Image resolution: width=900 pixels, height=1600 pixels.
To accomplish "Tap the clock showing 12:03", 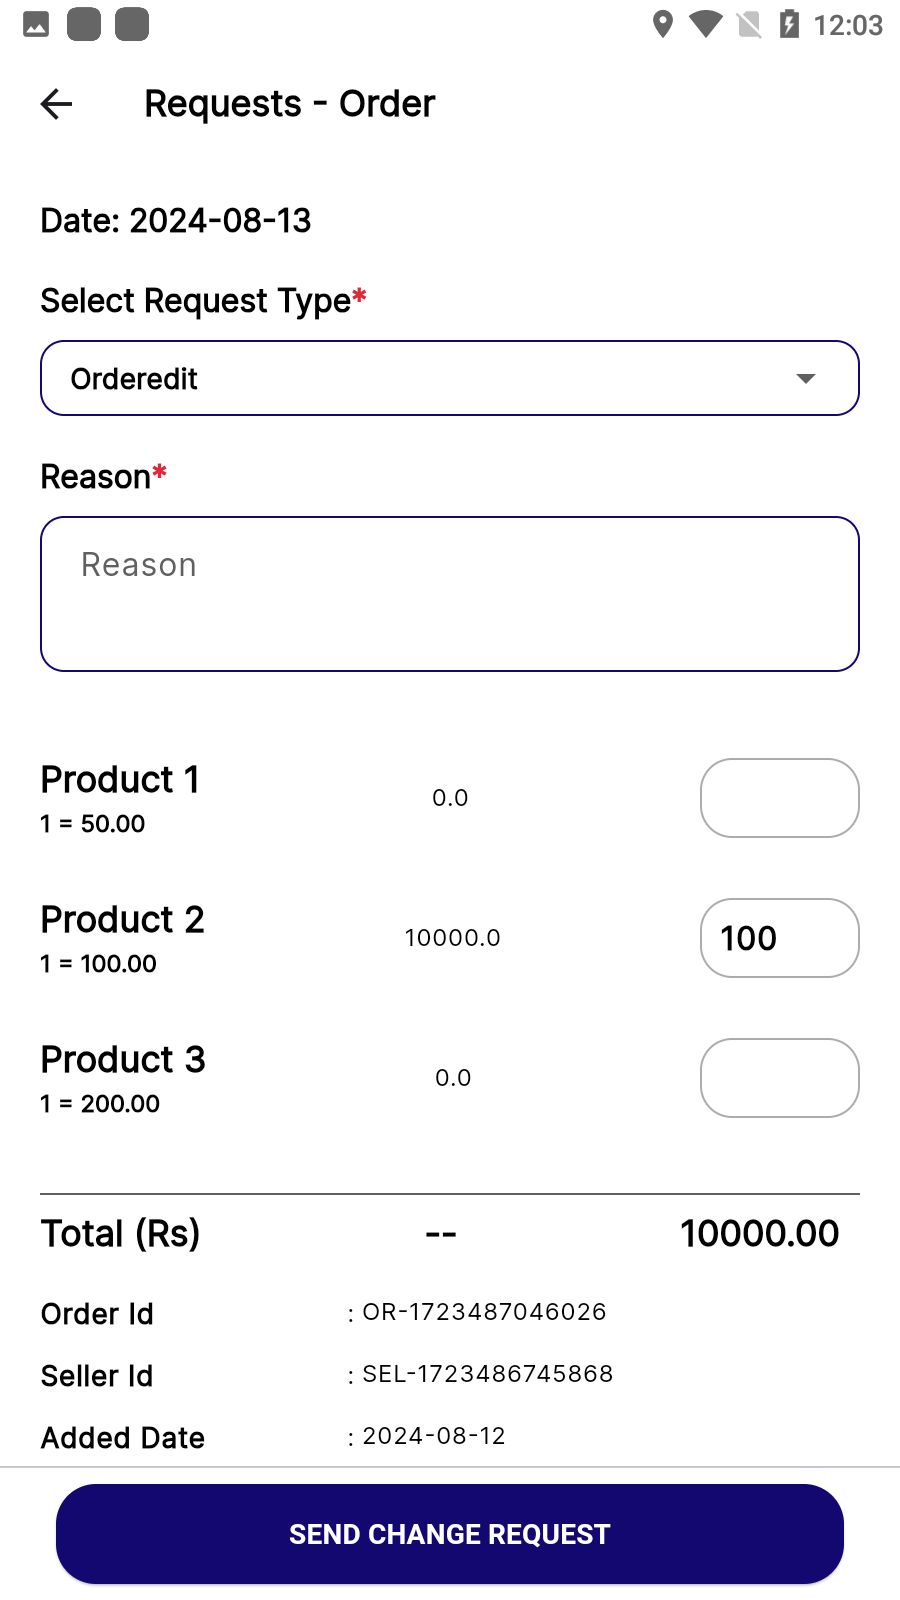I will pyautogui.click(x=848, y=25).
